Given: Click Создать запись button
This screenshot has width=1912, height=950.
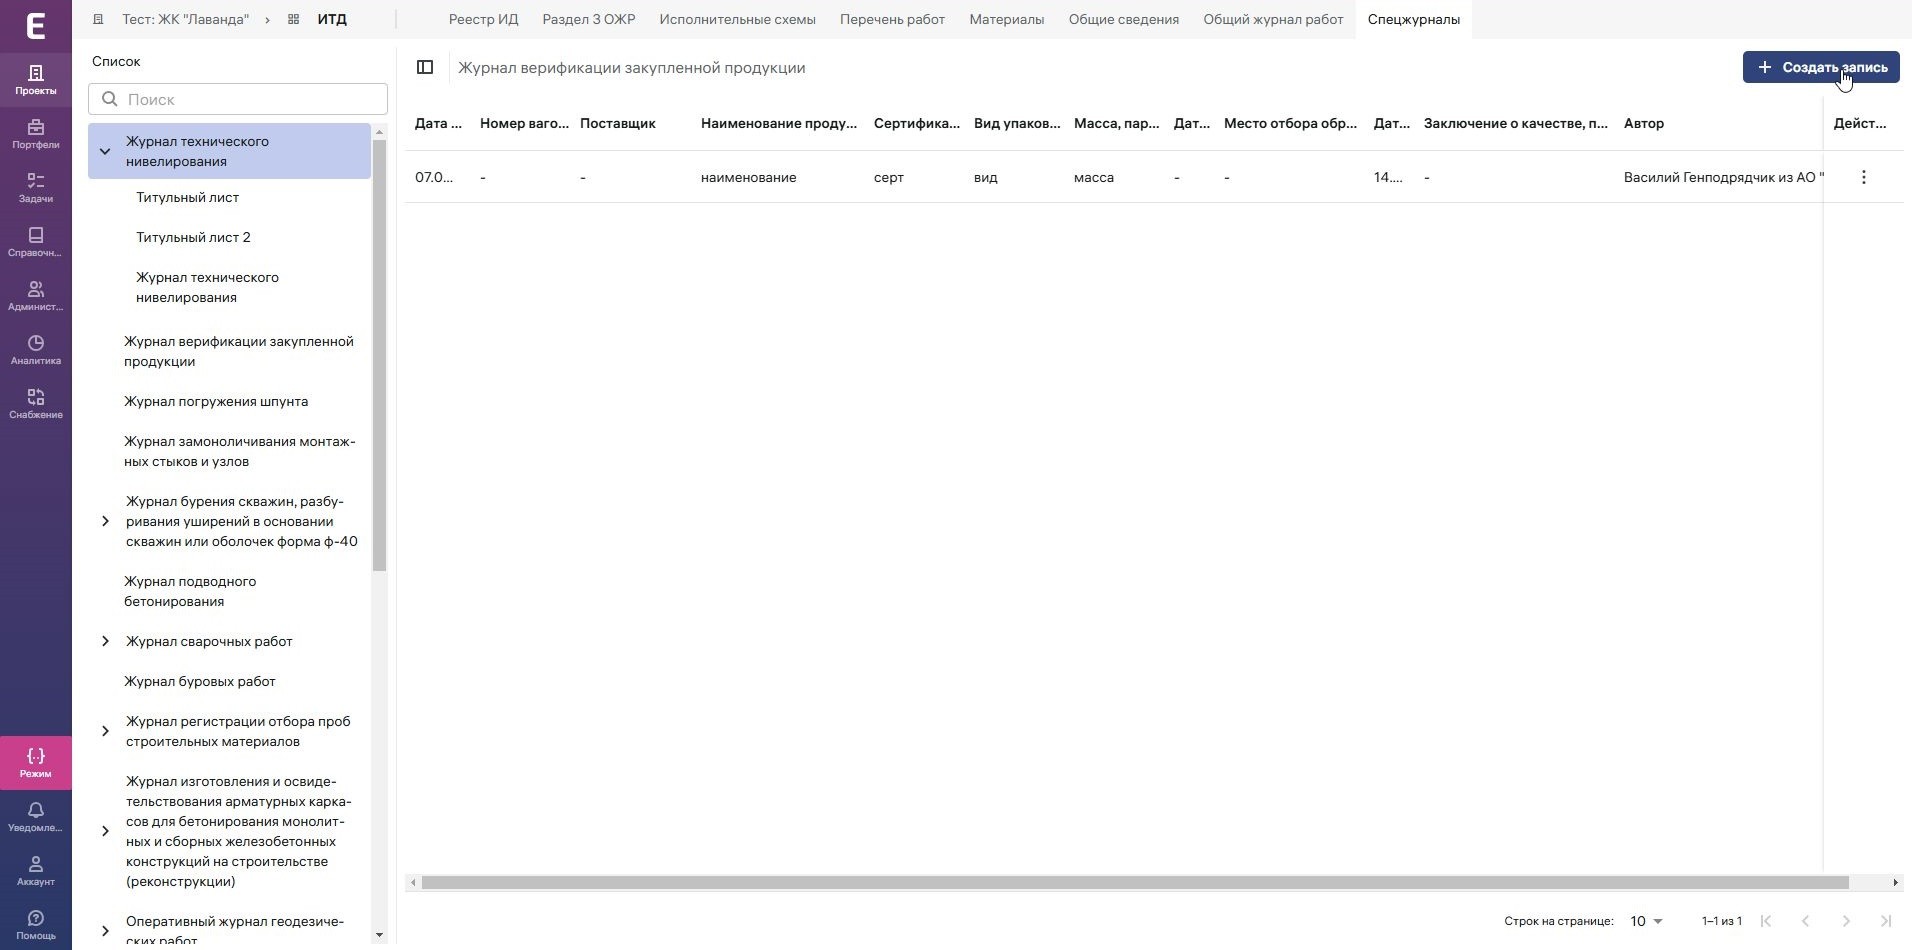Looking at the screenshot, I should pos(1821,67).
